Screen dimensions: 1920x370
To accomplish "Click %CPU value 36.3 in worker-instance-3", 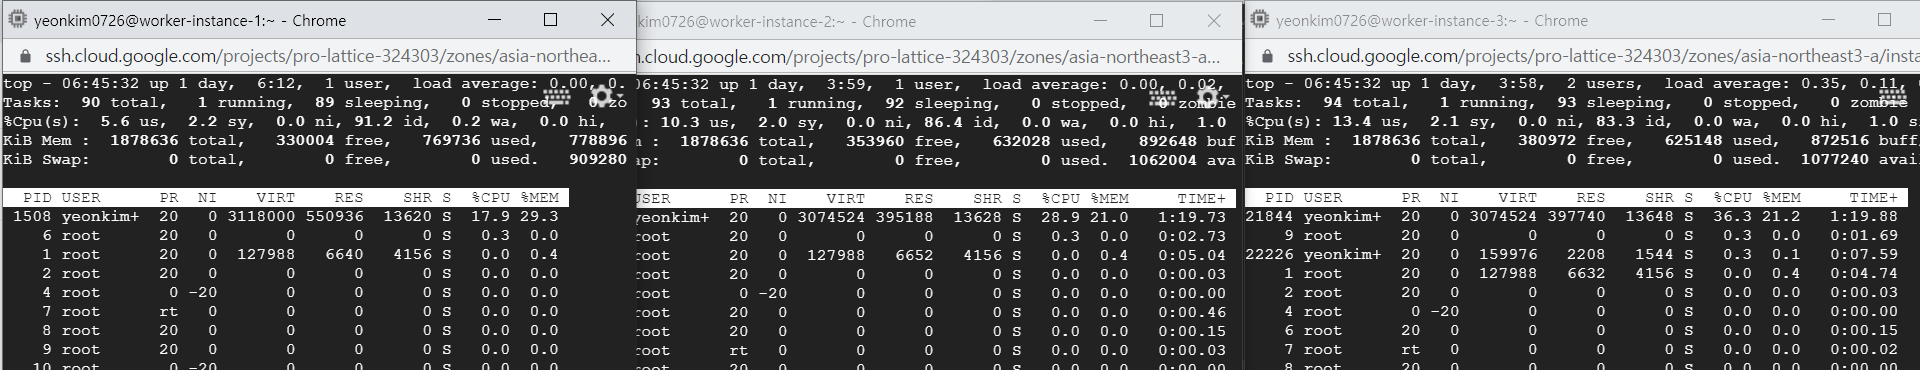I will (1733, 216).
